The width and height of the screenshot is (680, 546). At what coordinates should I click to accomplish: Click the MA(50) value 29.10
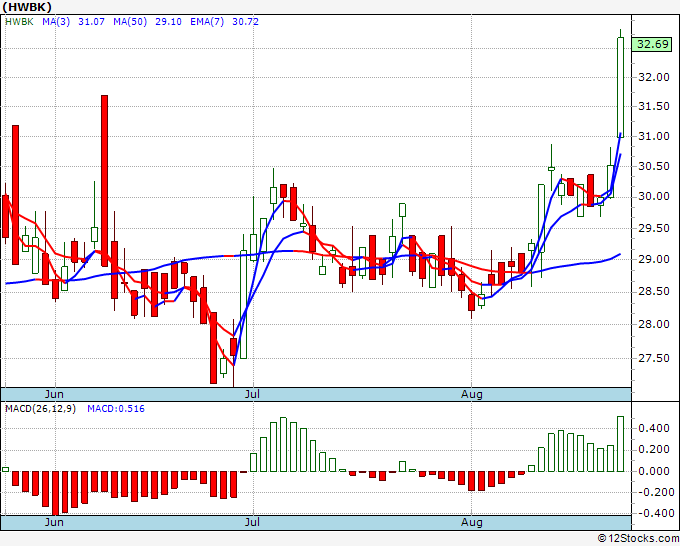pos(168,22)
